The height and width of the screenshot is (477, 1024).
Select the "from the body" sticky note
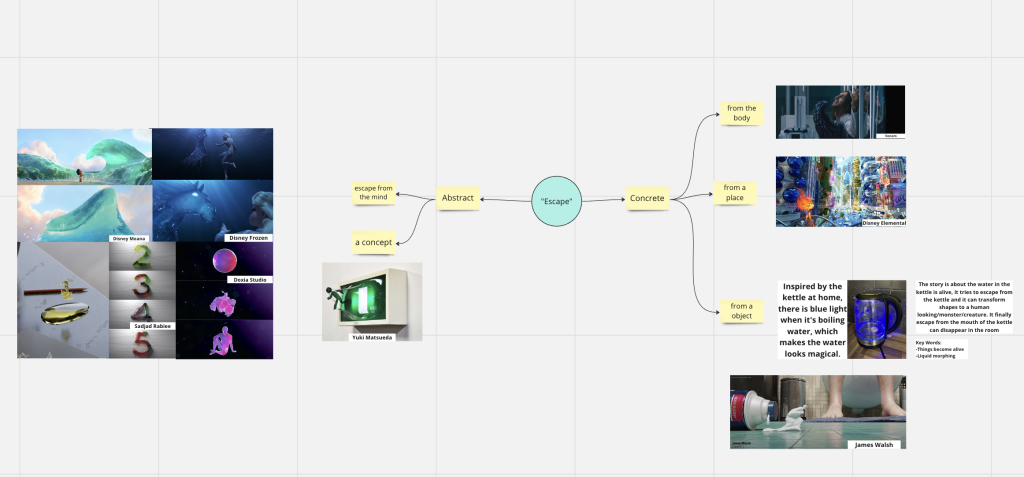[742, 113]
